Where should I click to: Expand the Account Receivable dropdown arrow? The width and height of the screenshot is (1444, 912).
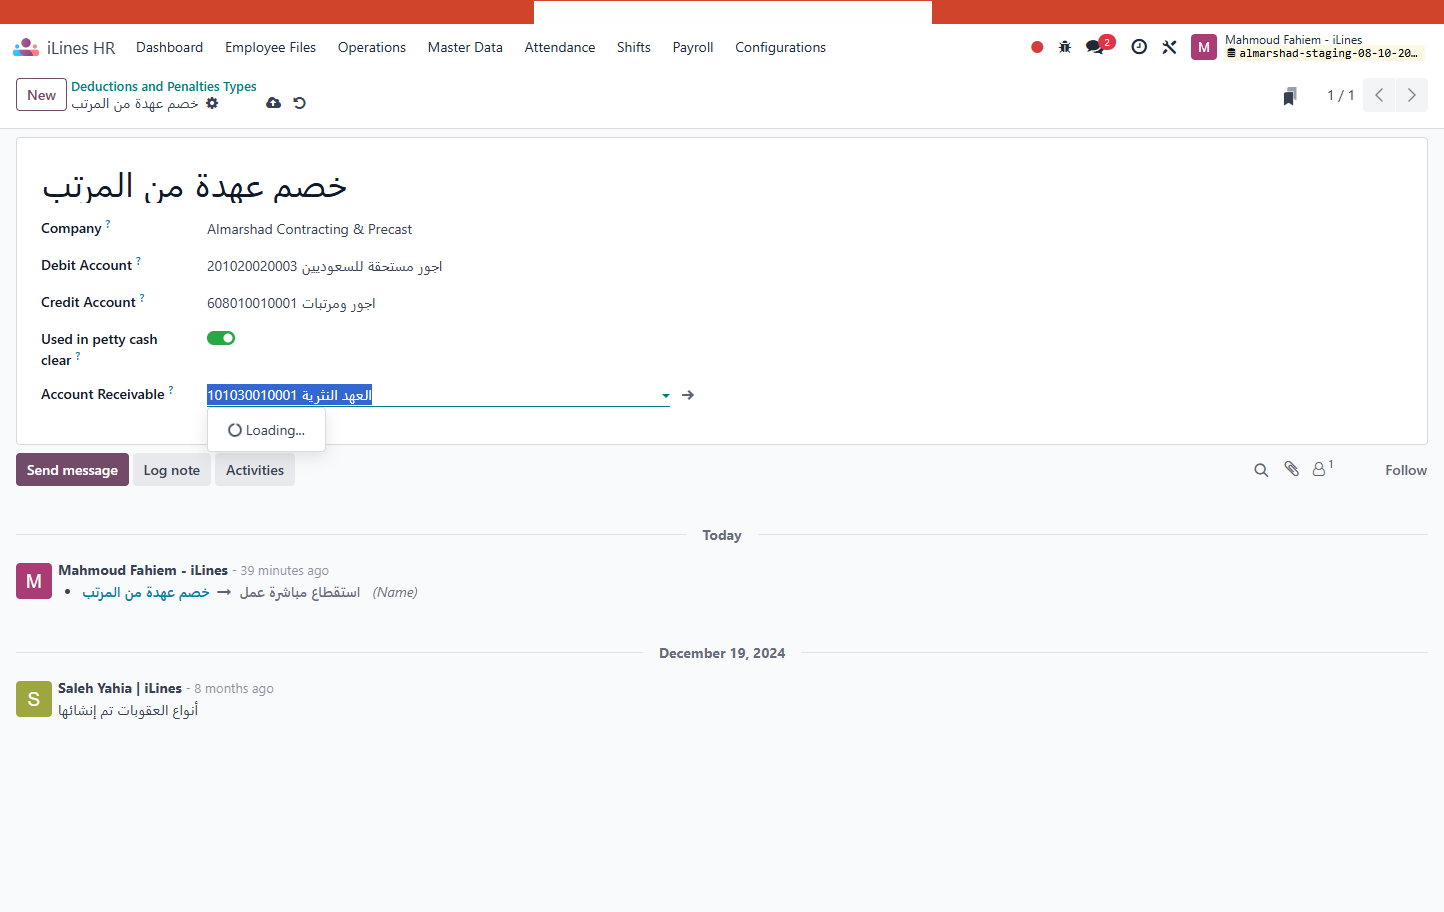click(666, 396)
